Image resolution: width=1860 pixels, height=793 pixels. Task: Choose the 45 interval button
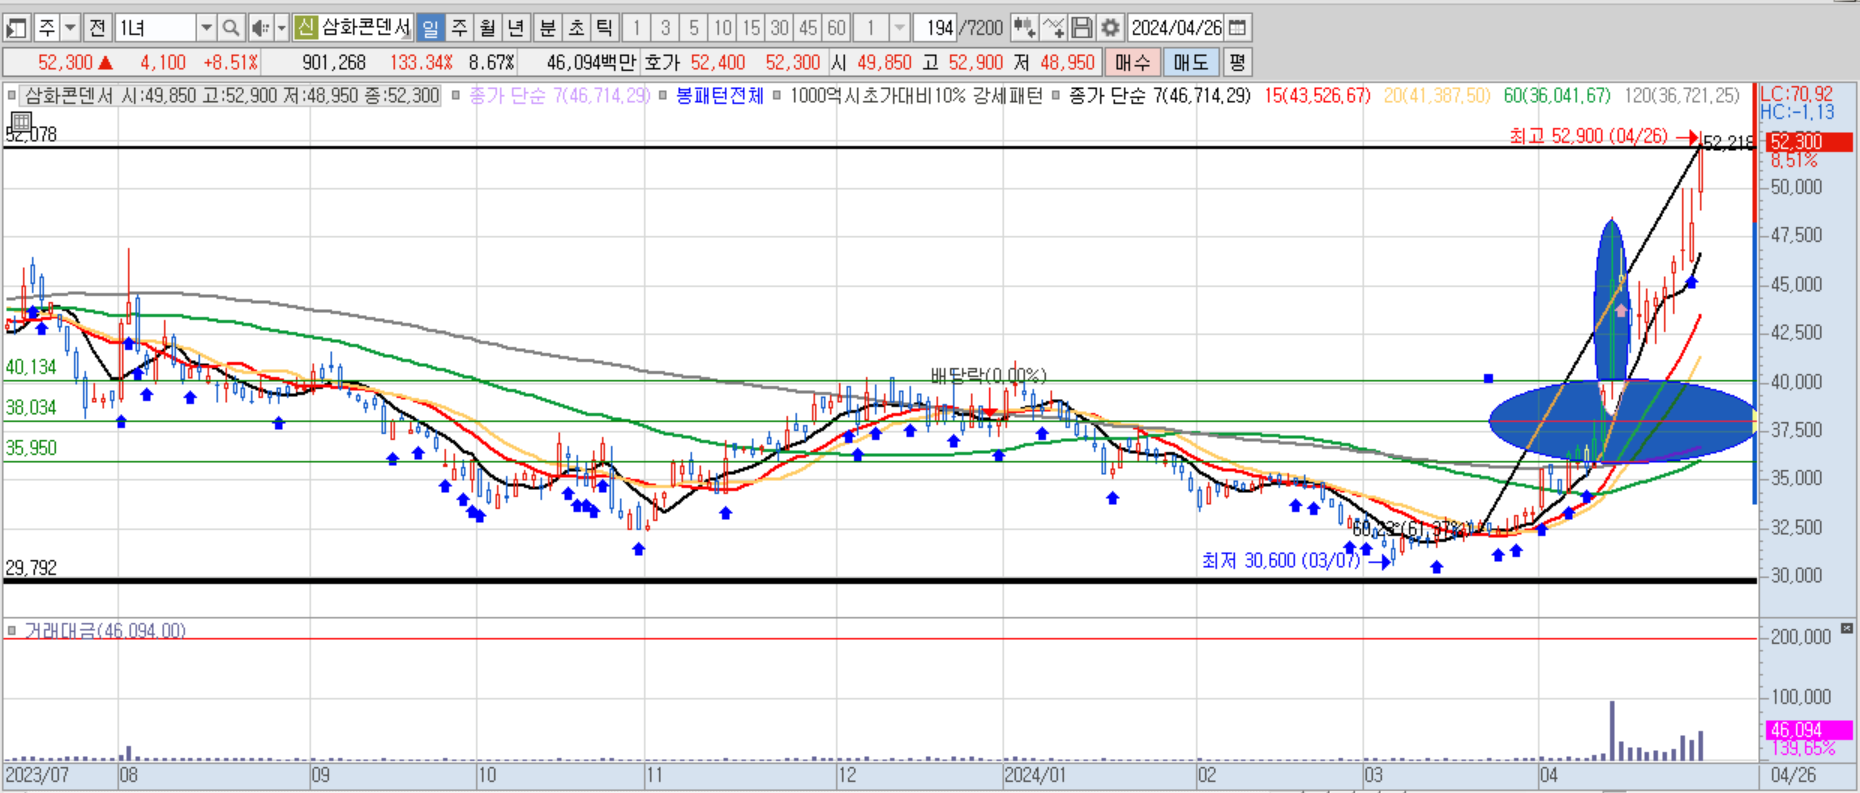(808, 28)
